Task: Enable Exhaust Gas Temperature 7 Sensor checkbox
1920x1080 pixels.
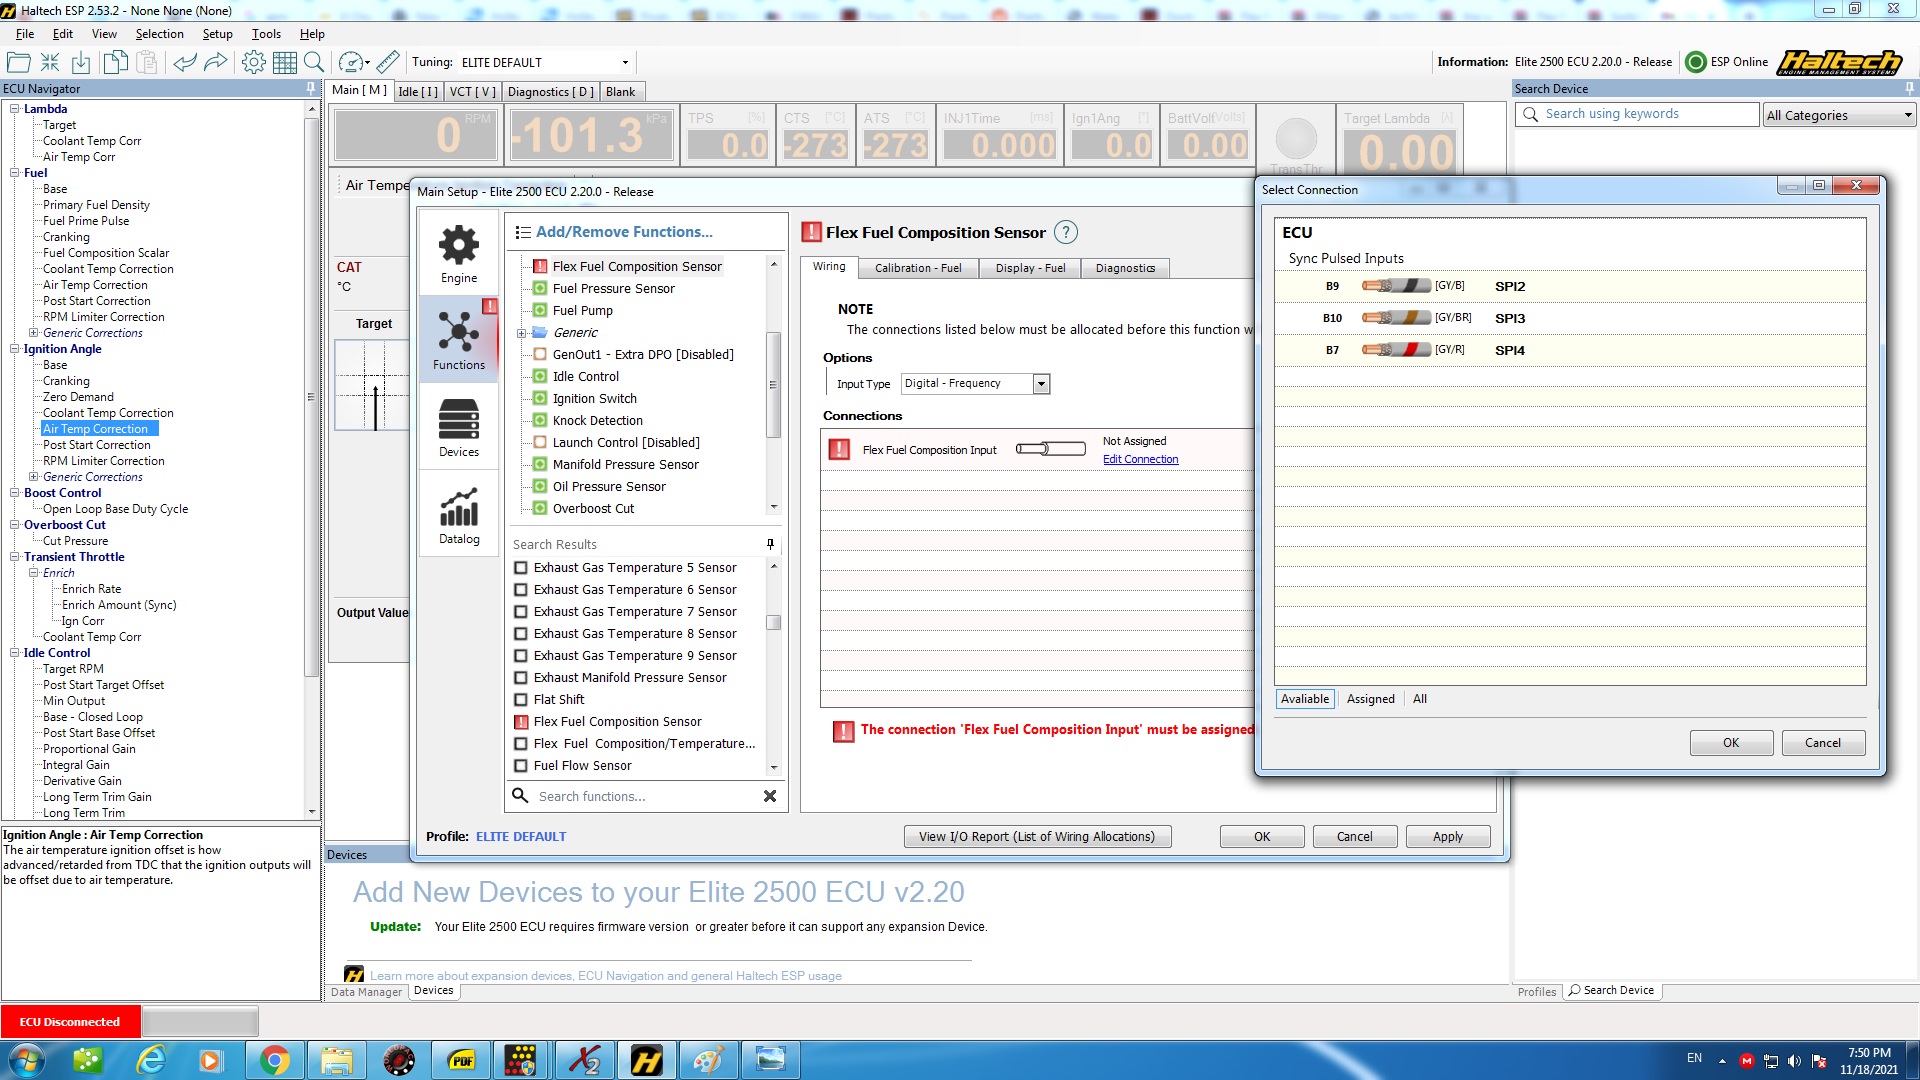Action: pos(521,612)
